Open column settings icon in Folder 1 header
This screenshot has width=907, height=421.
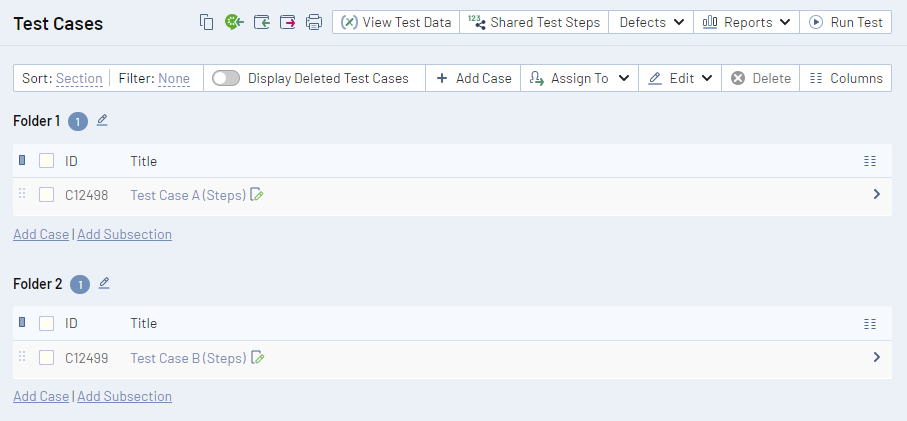point(870,161)
